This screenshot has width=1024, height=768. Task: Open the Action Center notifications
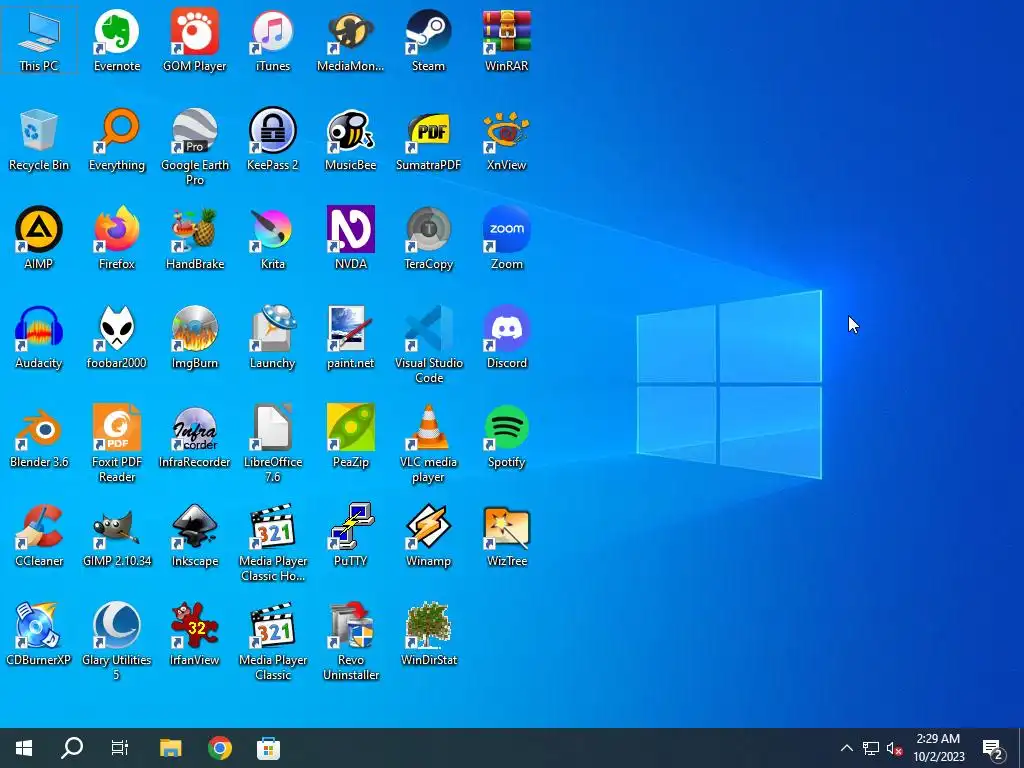pyautogui.click(x=993, y=748)
